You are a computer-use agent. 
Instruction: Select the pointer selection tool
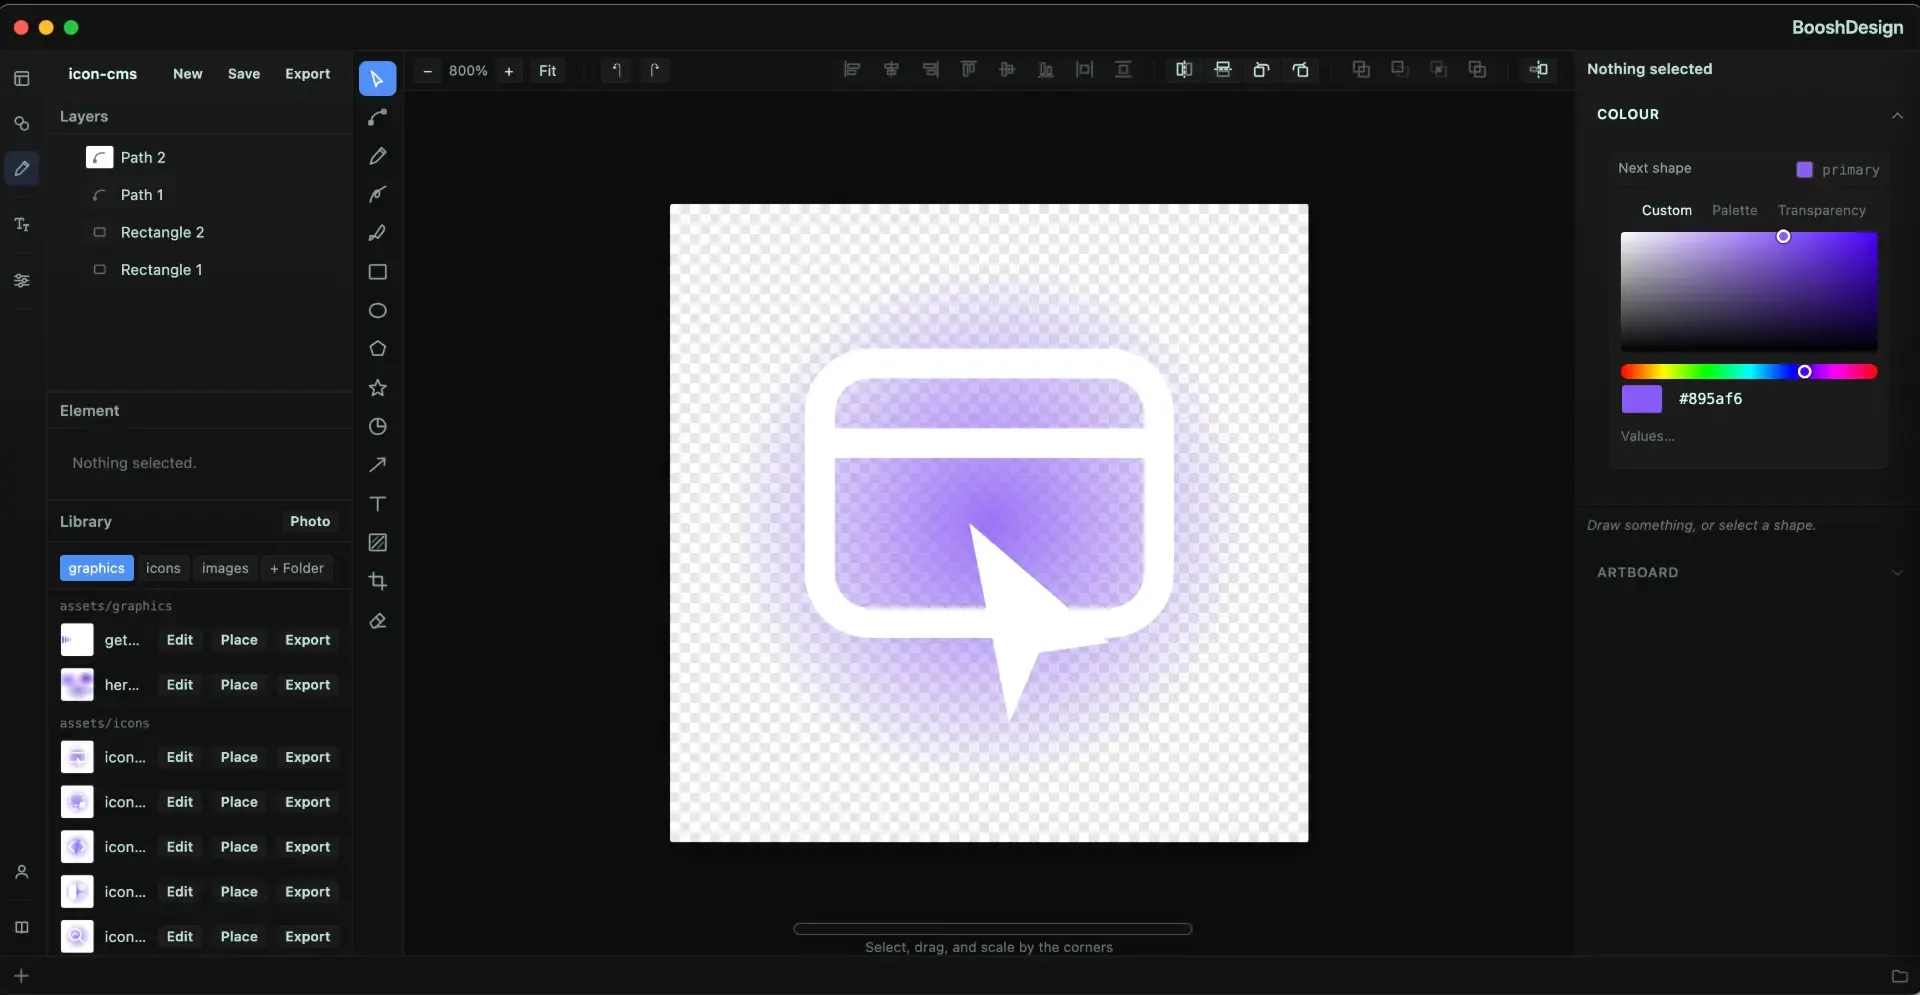(x=377, y=78)
